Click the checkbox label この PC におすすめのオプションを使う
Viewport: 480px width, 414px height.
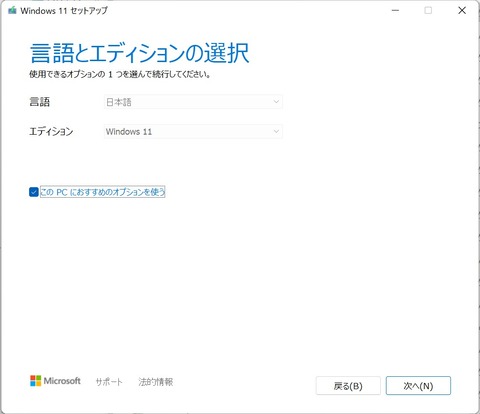[x=103, y=192]
